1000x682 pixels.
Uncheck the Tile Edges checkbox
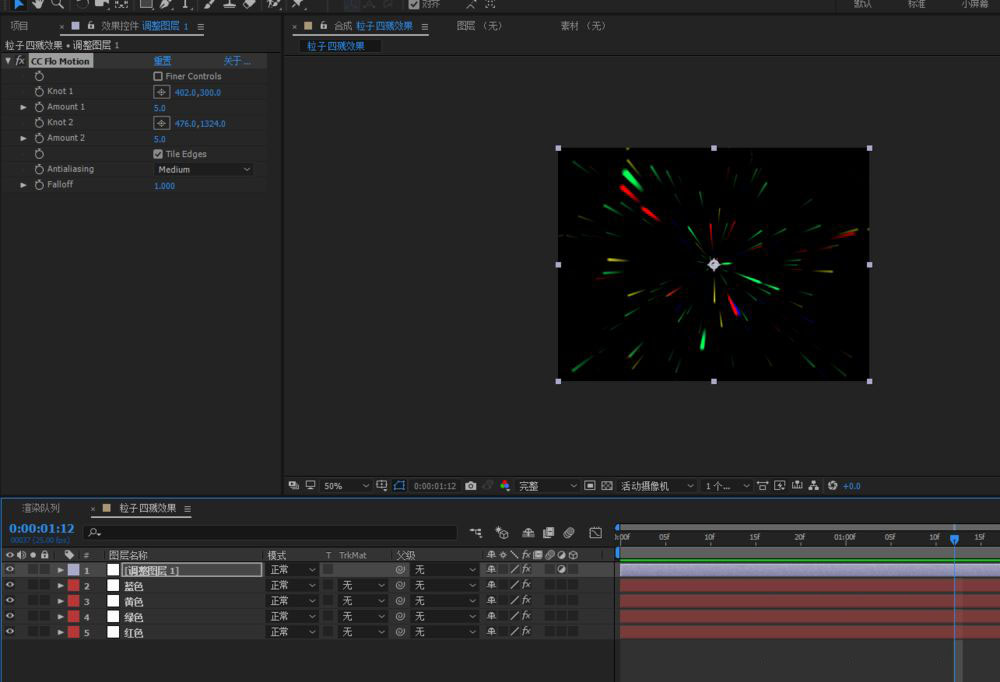(x=158, y=154)
